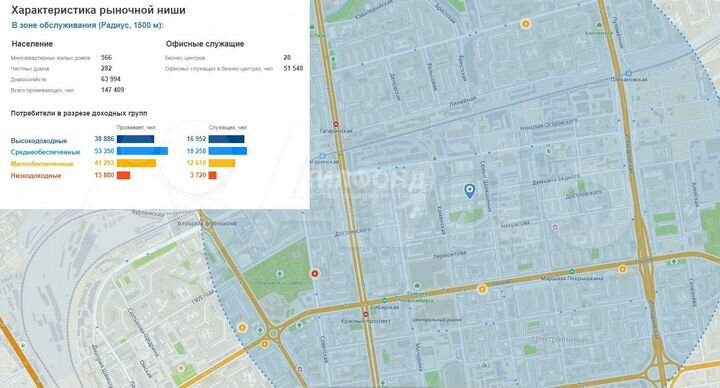Click the Офисные служащие section heading
Image resolution: width=720 pixels, height=388 pixels.
coord(205,44)
